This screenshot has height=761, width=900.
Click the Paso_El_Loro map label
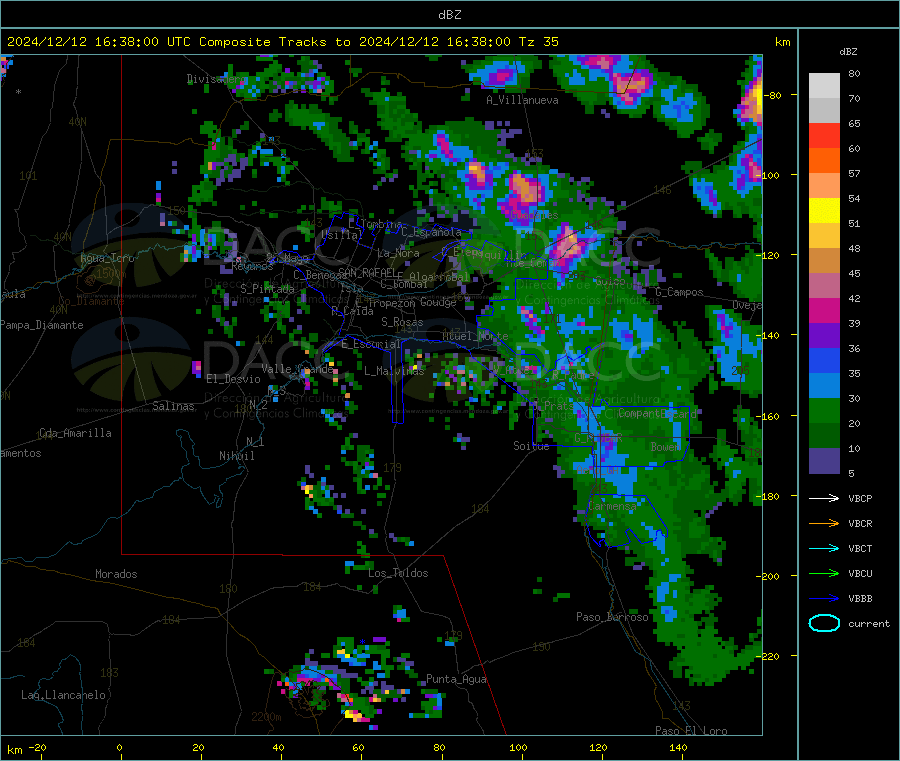691,731
